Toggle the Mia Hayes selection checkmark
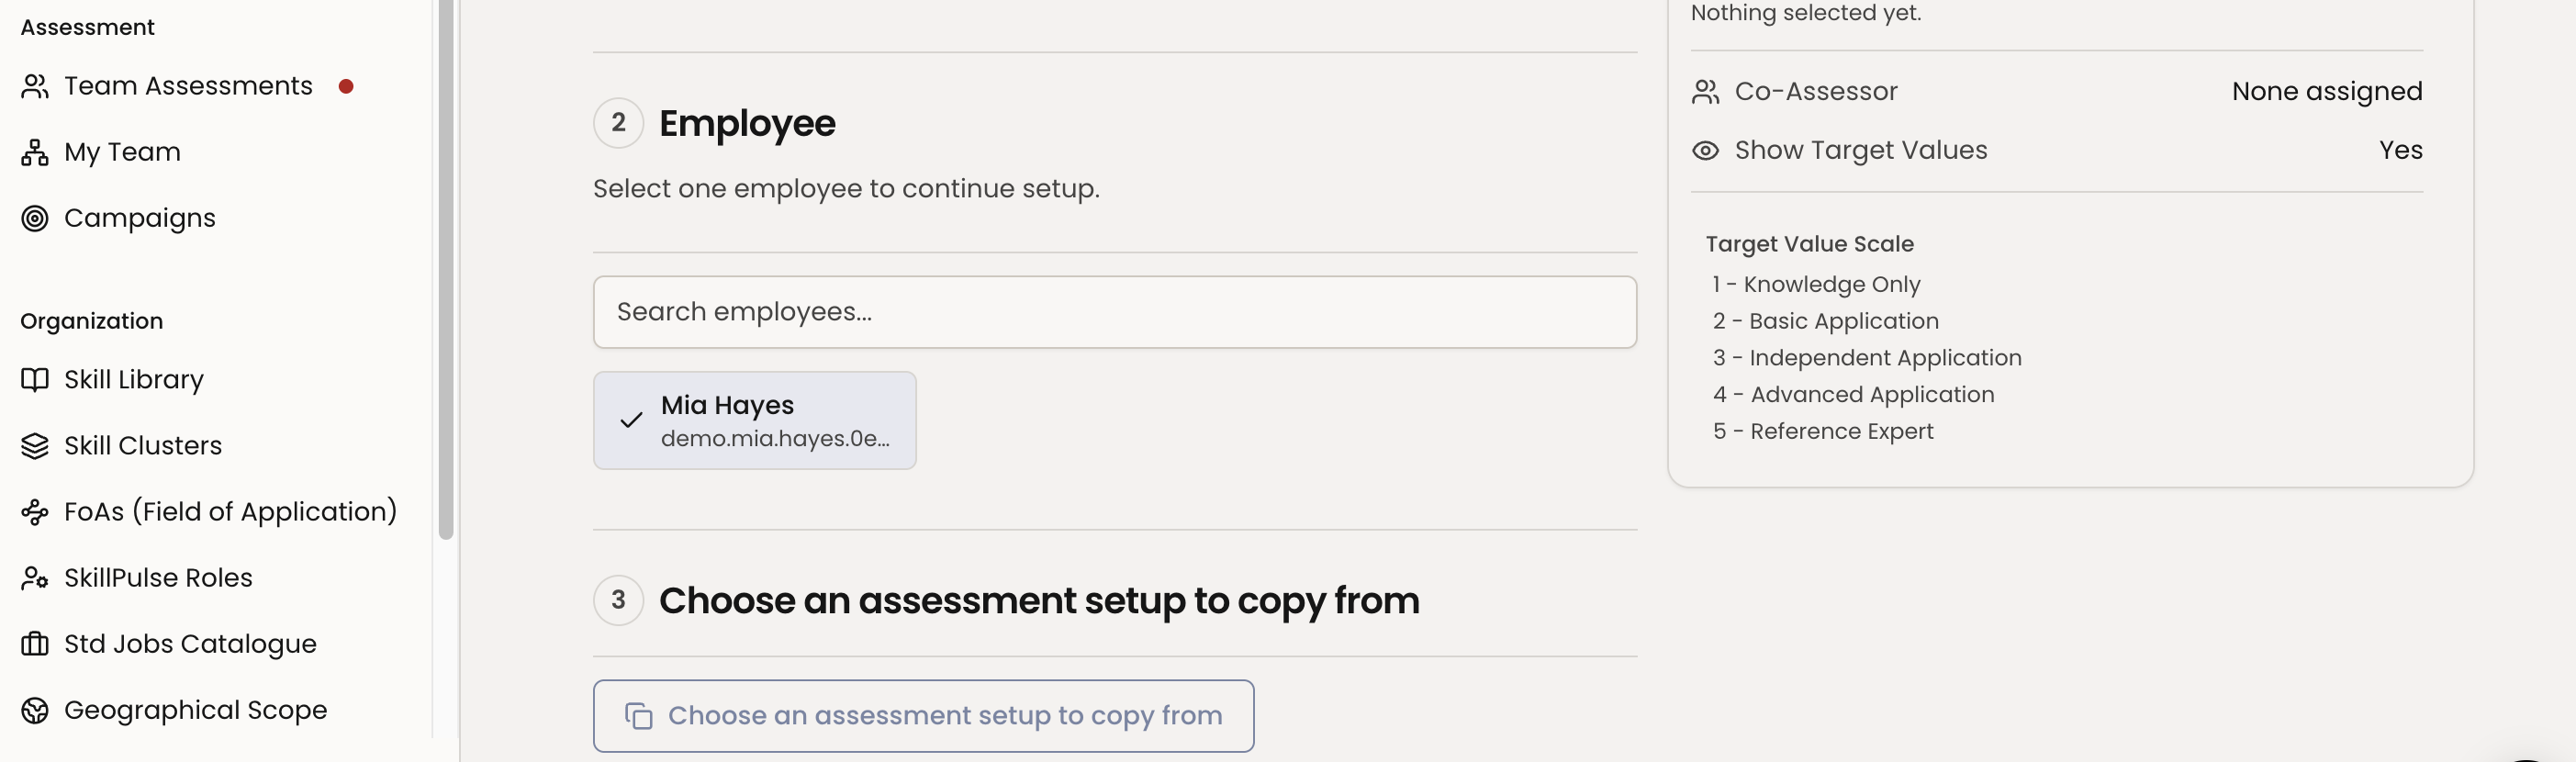This screenshot has height=762, width=2576. click(x=631, y=421)
